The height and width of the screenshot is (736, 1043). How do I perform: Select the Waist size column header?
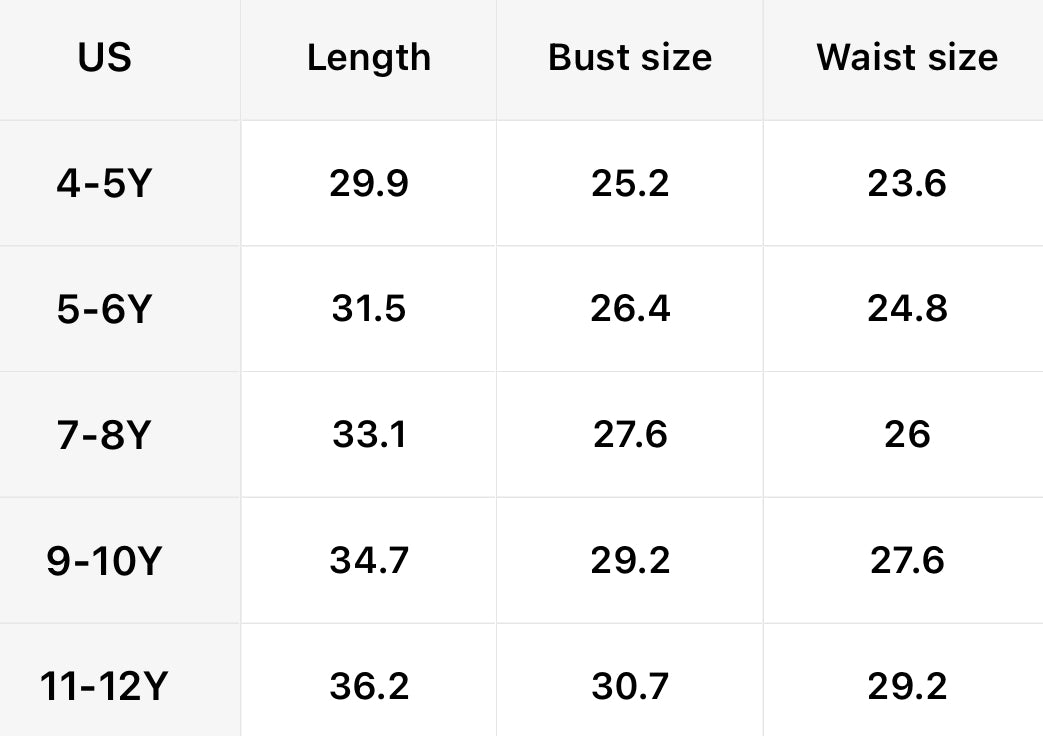(906, 57)
